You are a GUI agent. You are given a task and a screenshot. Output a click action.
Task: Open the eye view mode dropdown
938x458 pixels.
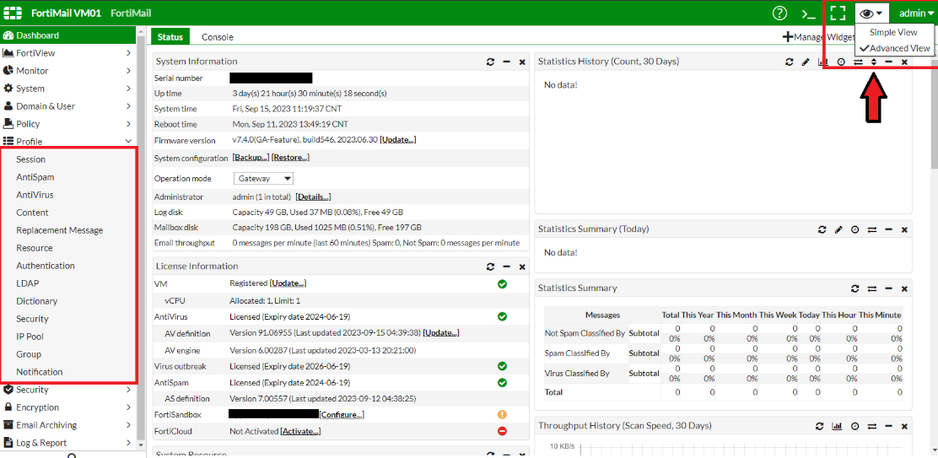[872, 13]
